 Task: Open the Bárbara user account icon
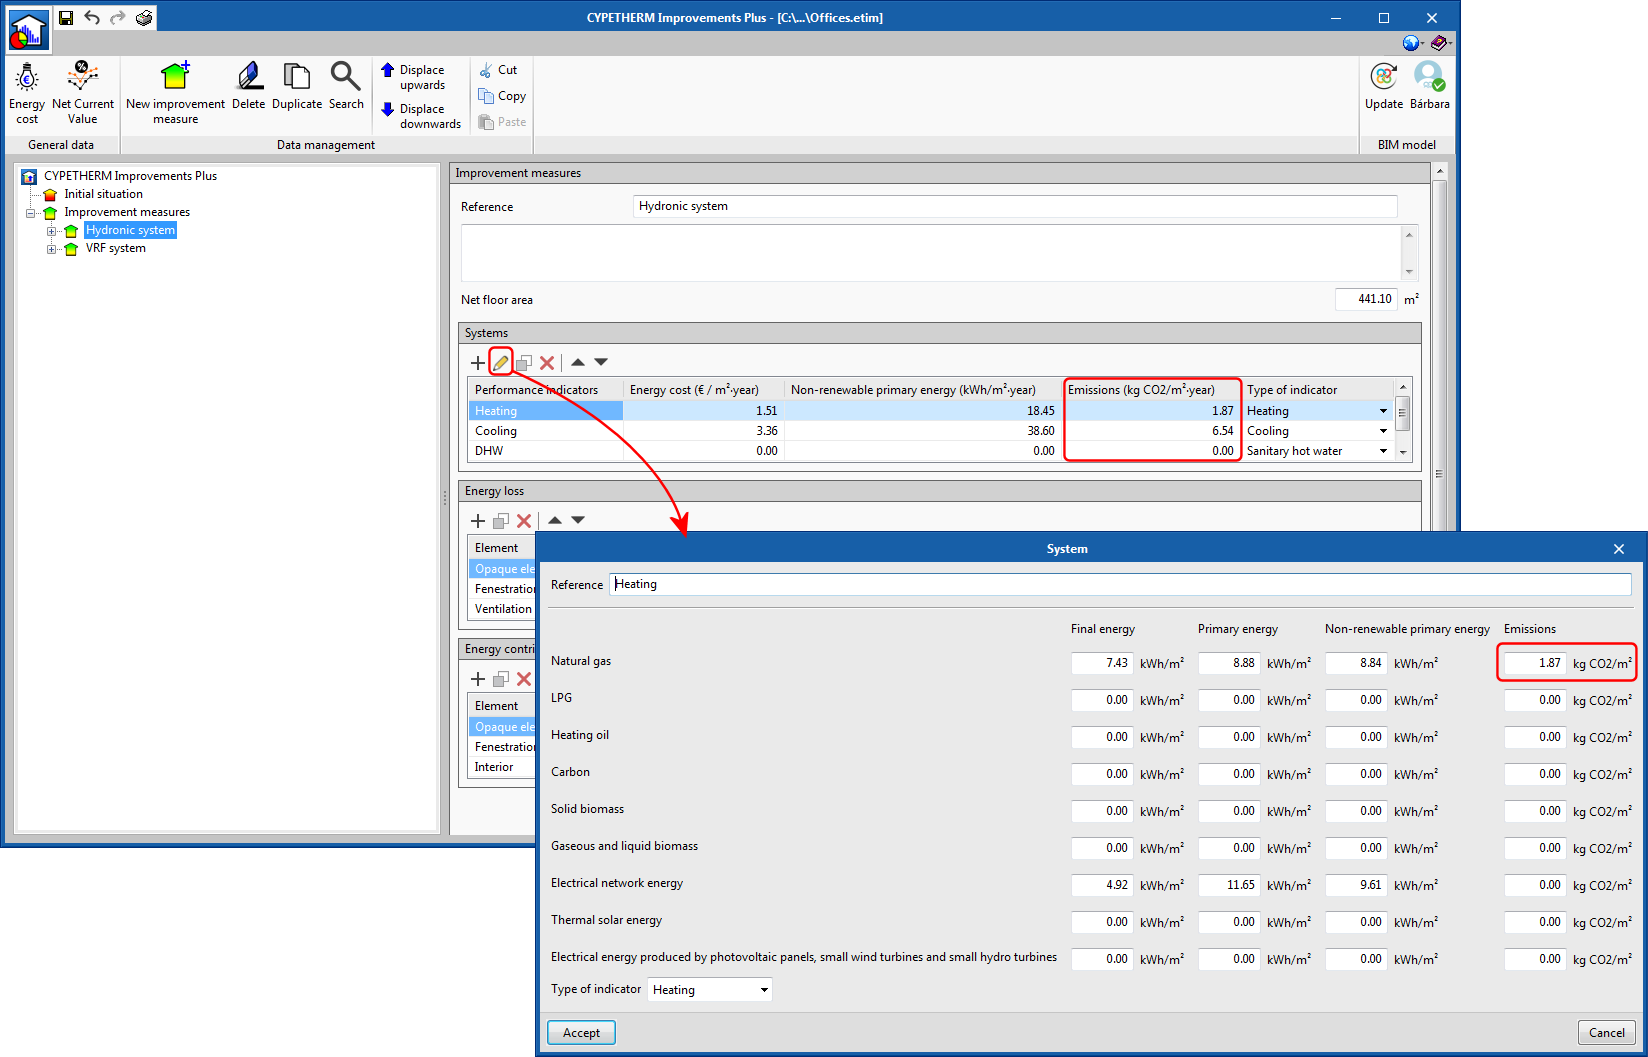coord(1429,77)
